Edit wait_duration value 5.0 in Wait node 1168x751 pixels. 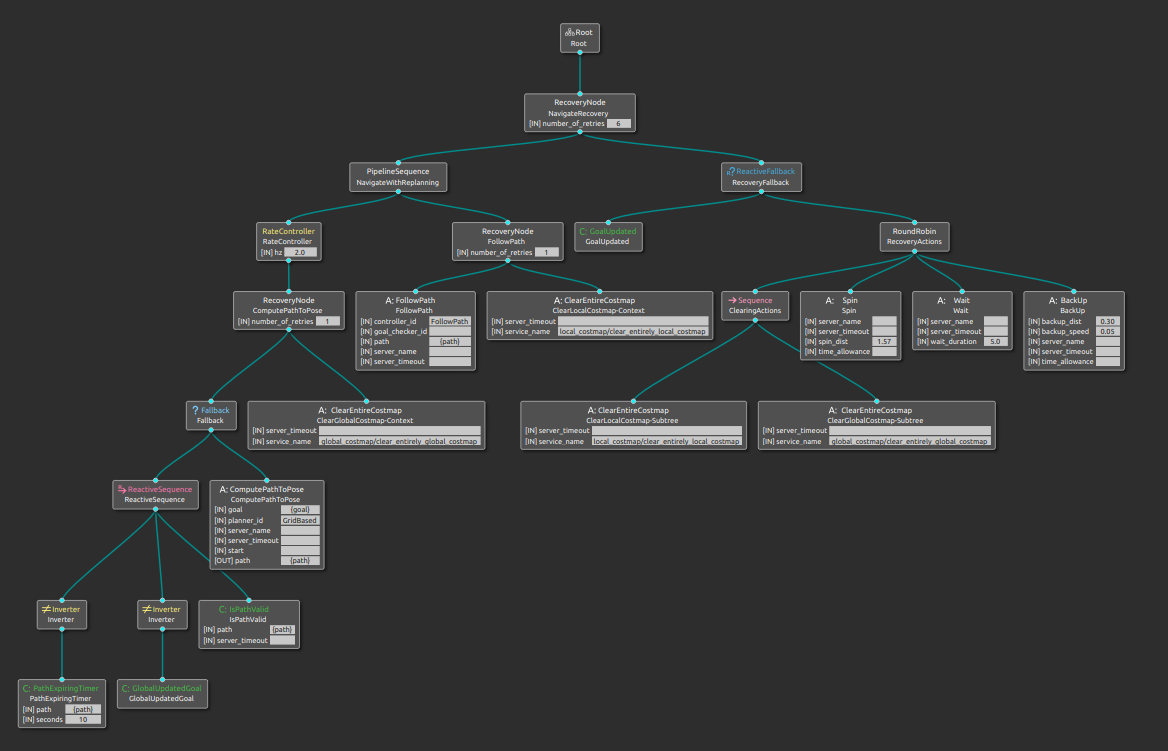pos(996,341)
